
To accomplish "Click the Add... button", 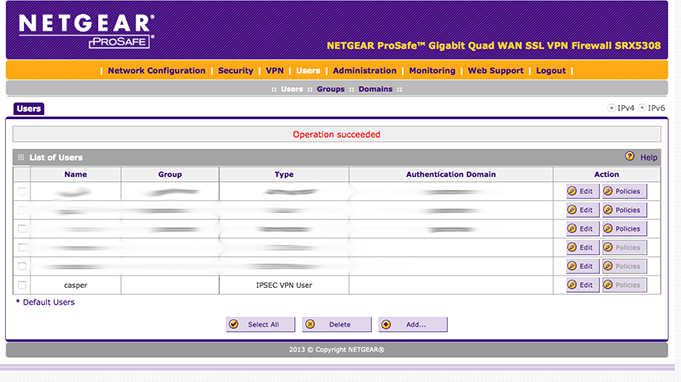I will pyautogui.click(x=413, y=324).
